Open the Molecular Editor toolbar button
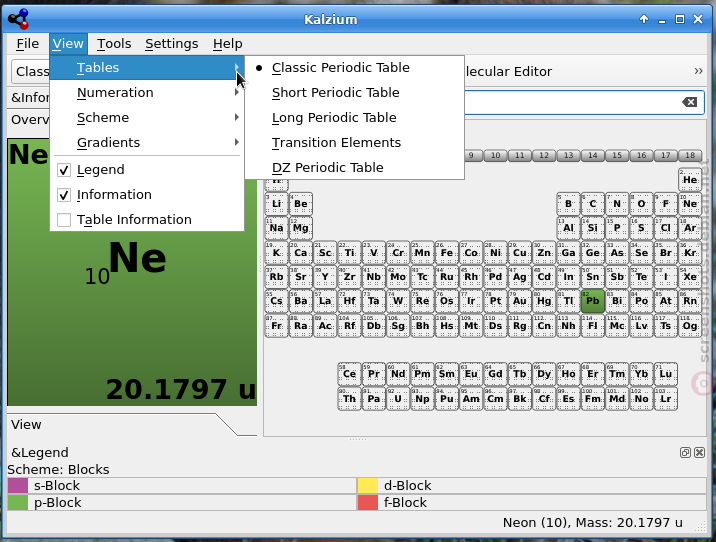Viewport: 716px width, 542px height. click(x=508, y=72)
